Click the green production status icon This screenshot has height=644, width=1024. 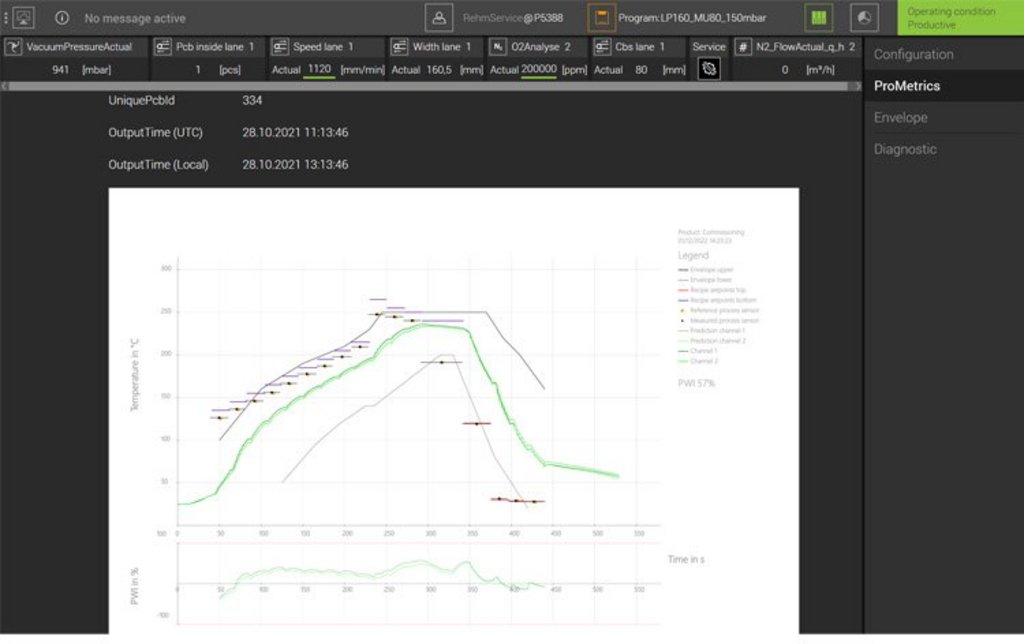819,18
